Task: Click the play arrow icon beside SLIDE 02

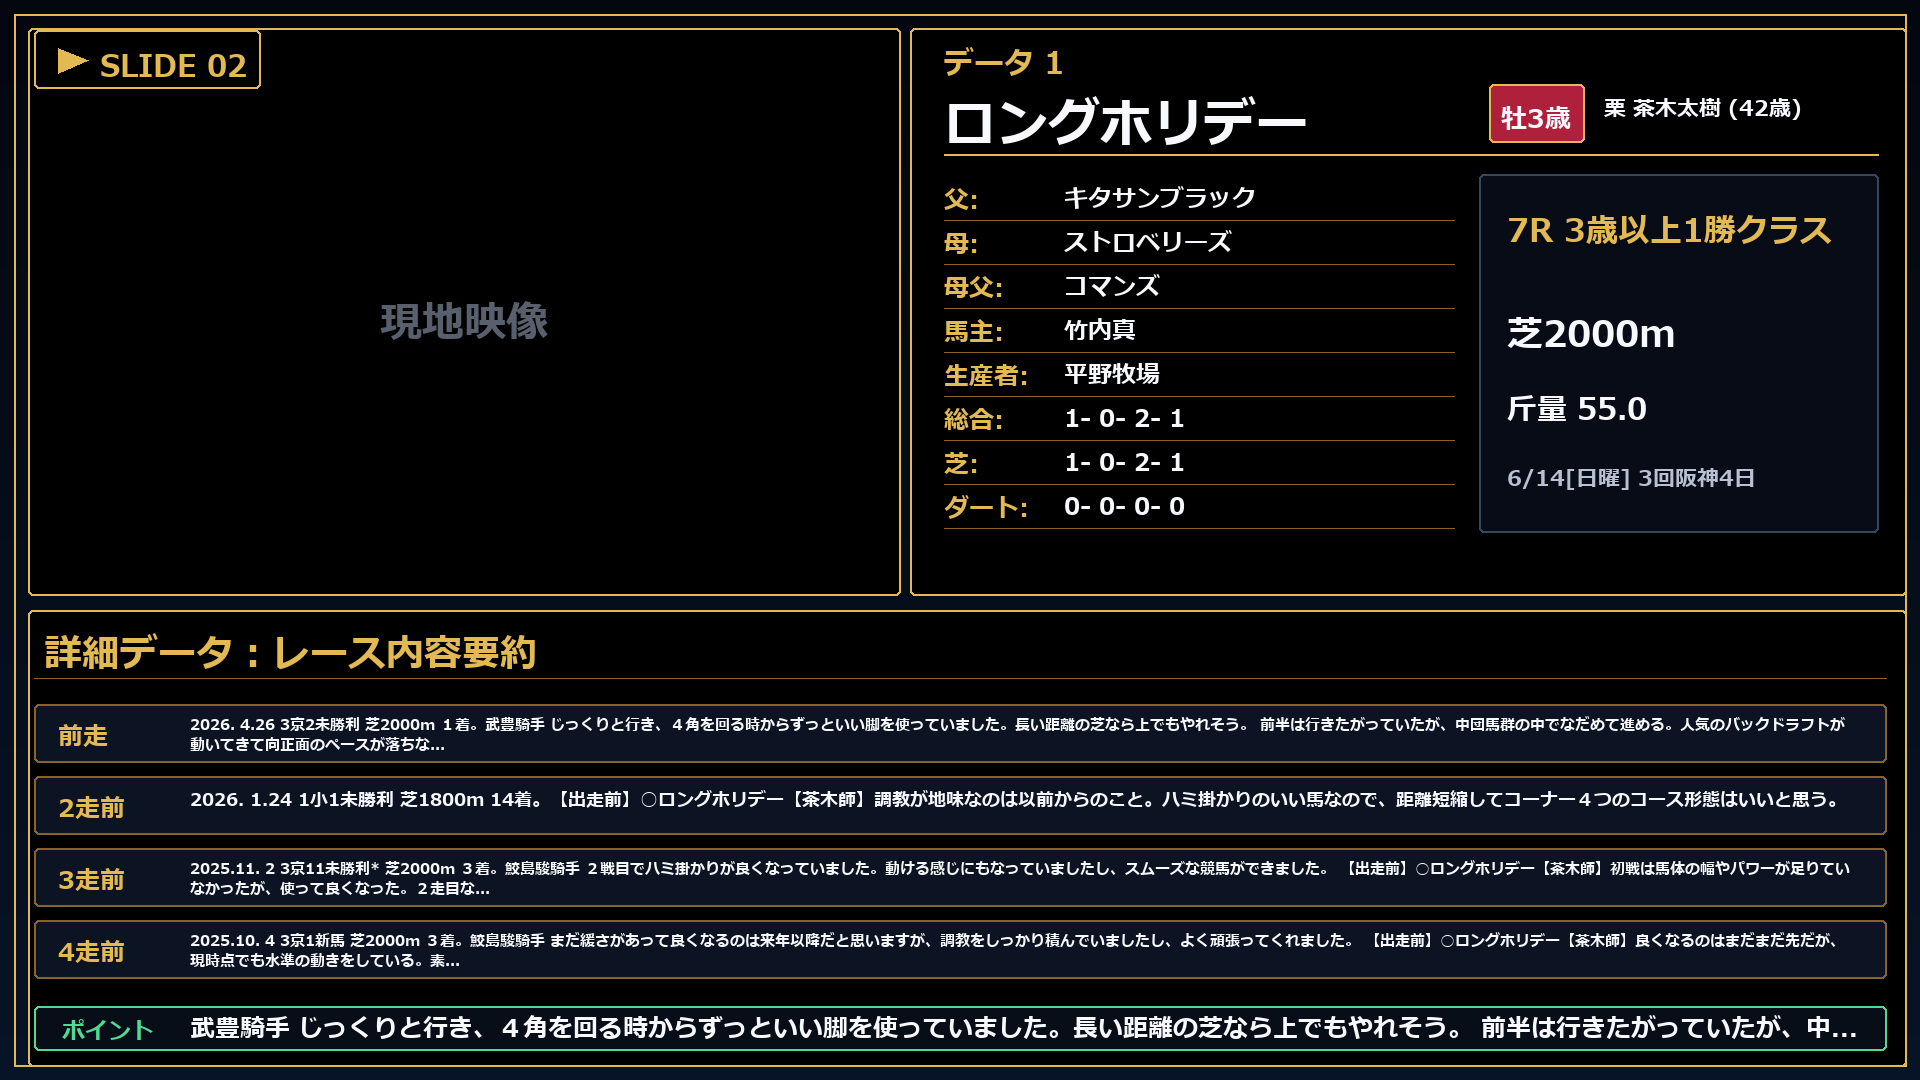Action: pyautogui.click(x=73, y=61)
